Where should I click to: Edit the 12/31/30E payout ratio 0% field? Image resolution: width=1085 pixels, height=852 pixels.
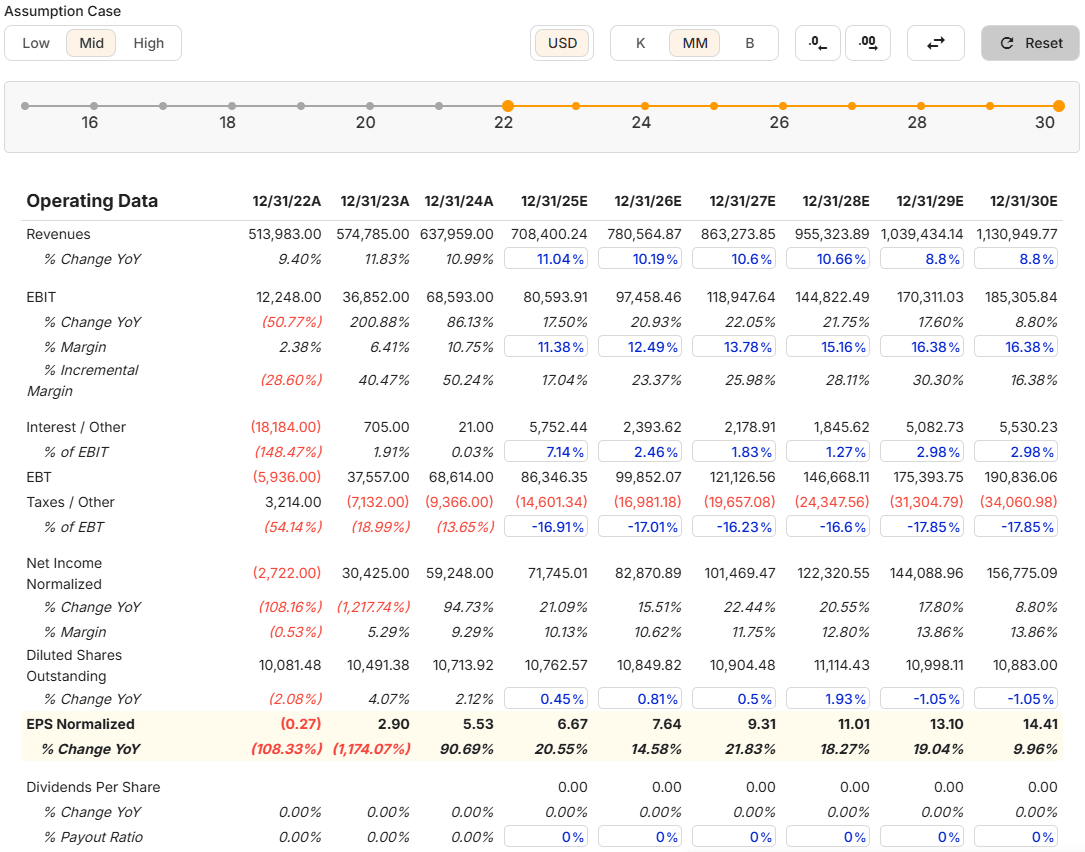(x=1016, y=837)
